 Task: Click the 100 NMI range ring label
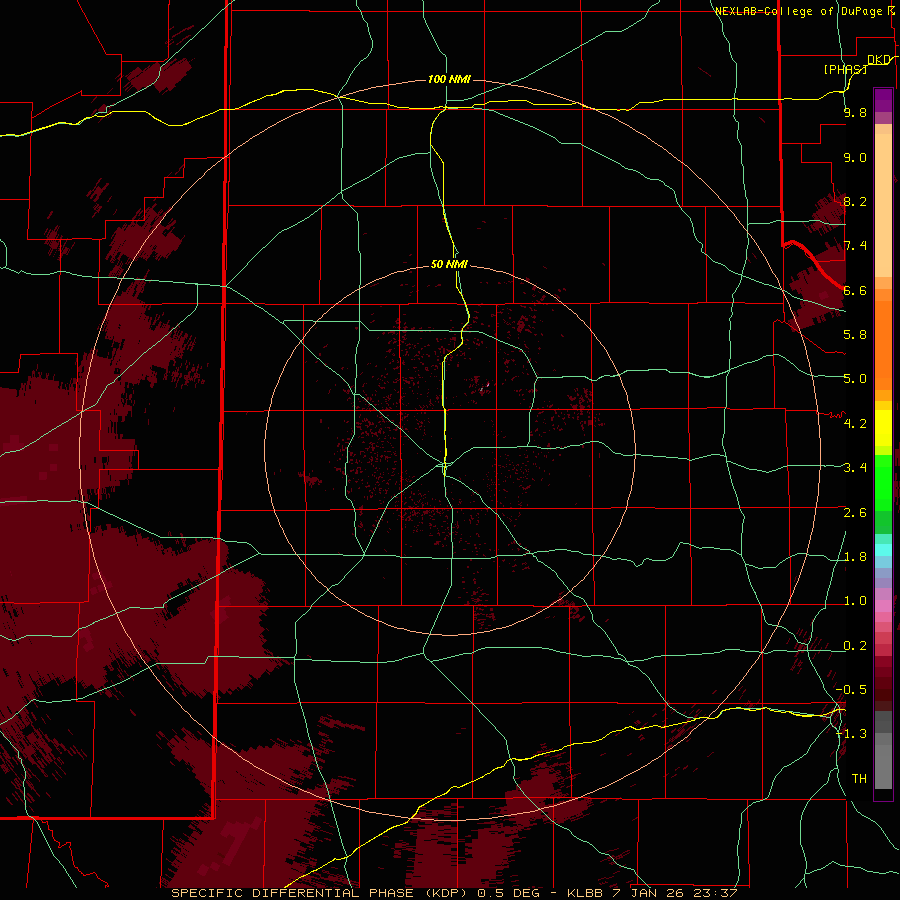coord(449,79)
